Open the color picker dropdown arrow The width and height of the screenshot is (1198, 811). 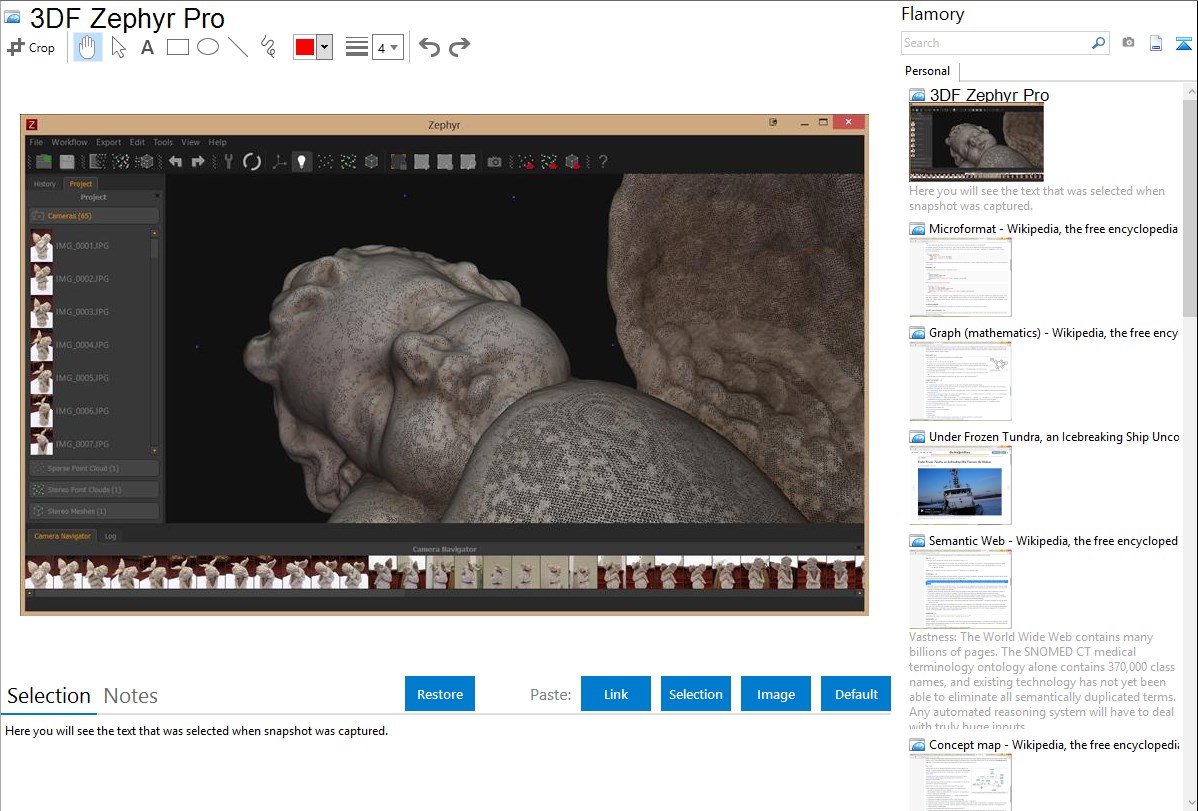coord(325,47)
